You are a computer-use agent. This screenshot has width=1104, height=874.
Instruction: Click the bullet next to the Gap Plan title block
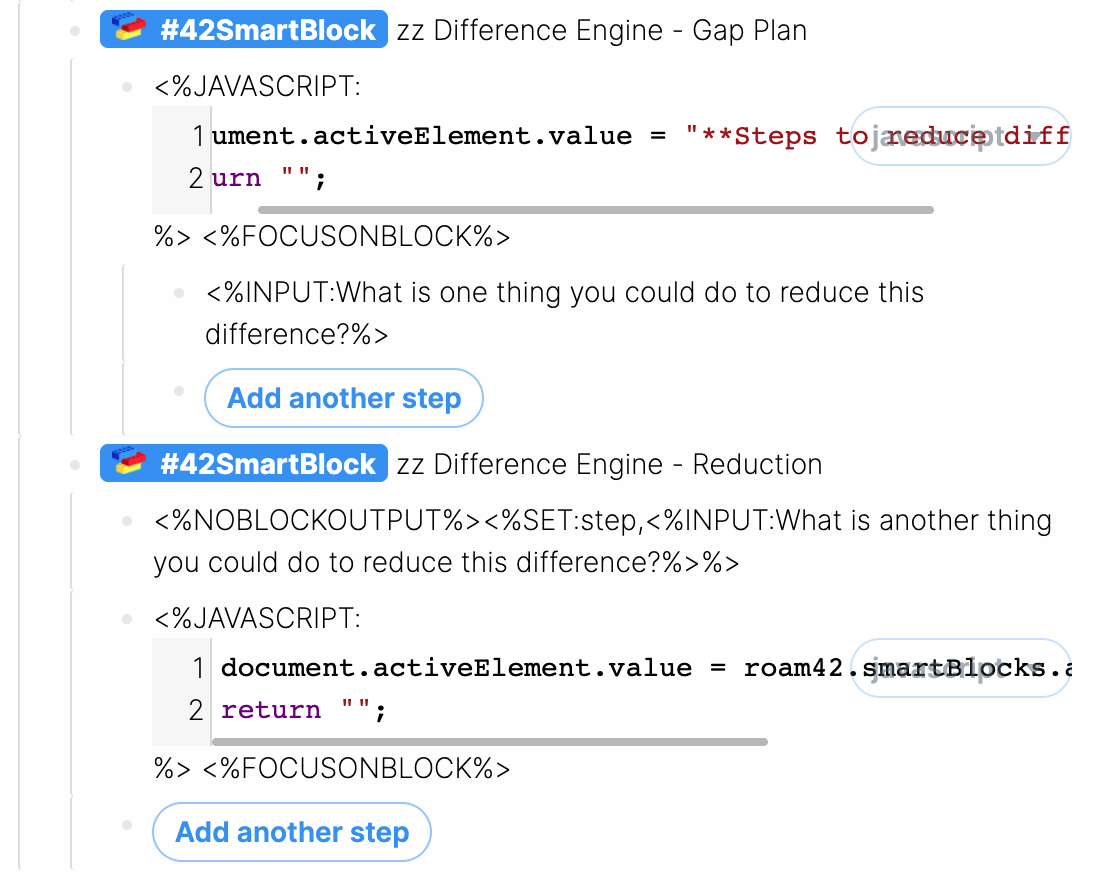click(75, 29)
